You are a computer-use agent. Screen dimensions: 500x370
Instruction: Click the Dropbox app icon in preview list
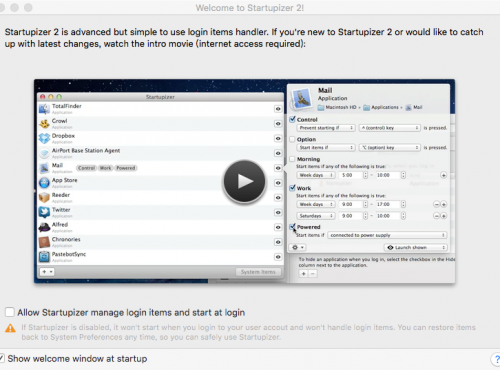click(44, 138)
